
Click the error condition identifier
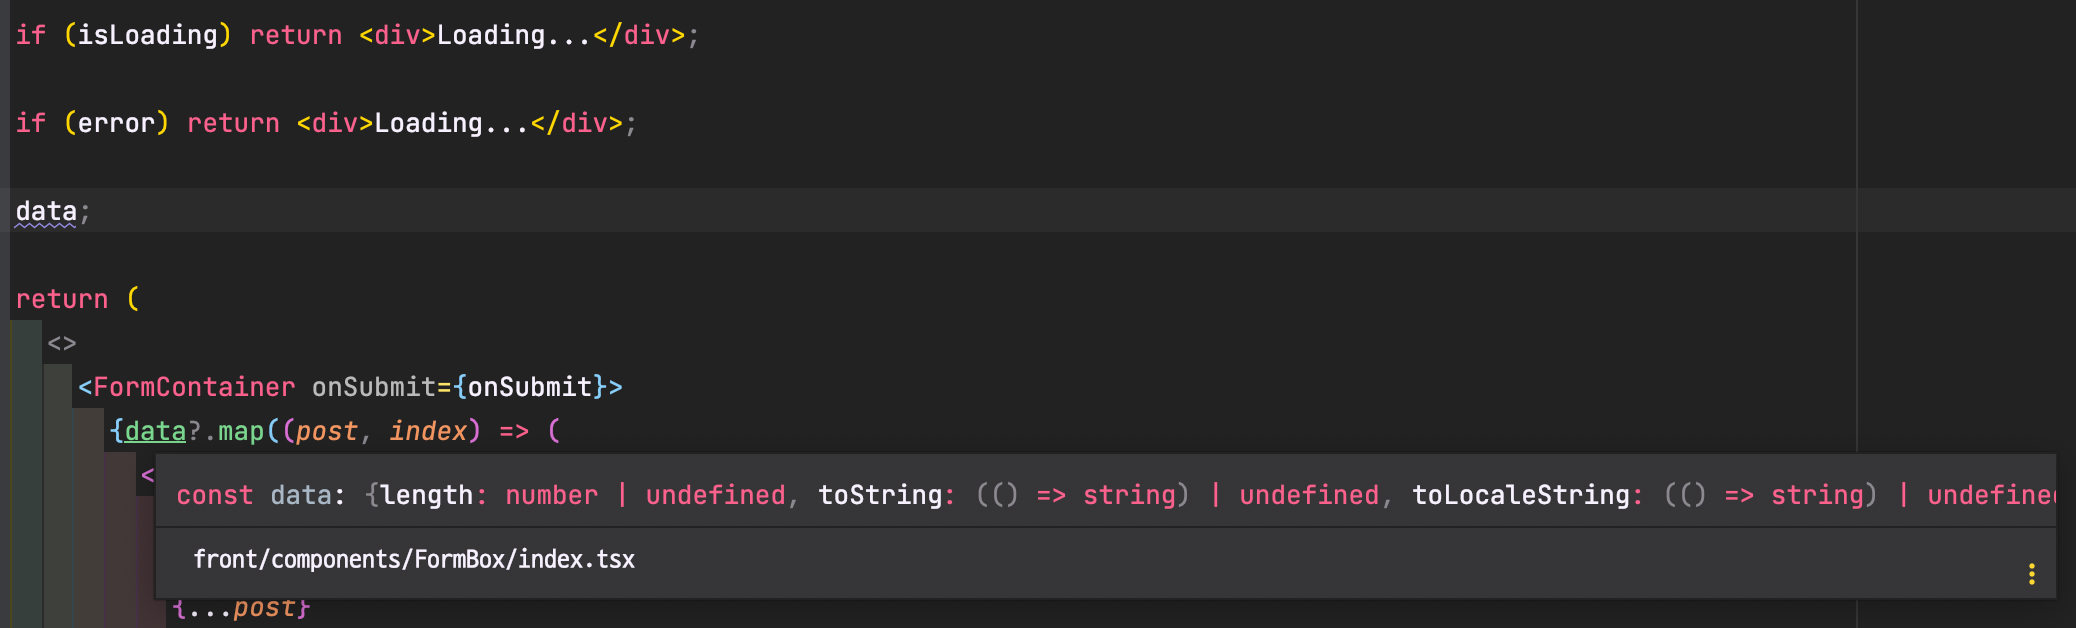tap(116, 123)
